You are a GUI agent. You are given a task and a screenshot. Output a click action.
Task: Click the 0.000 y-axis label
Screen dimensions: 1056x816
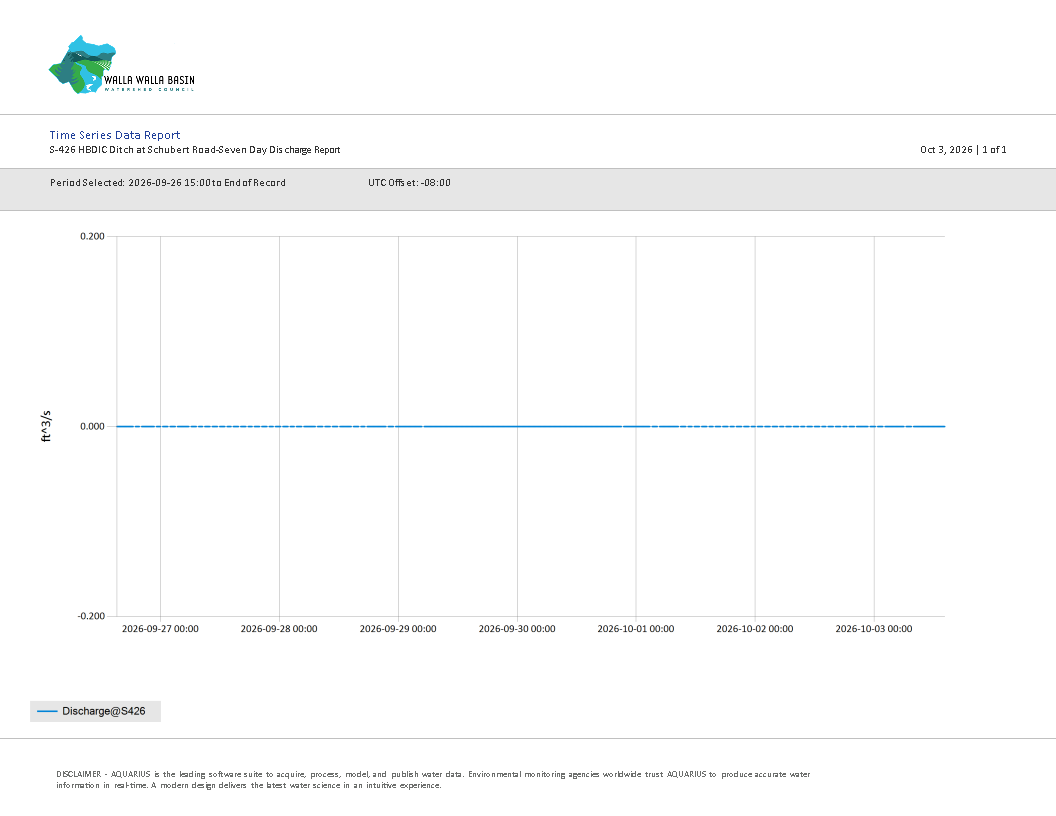coord(92,426)
